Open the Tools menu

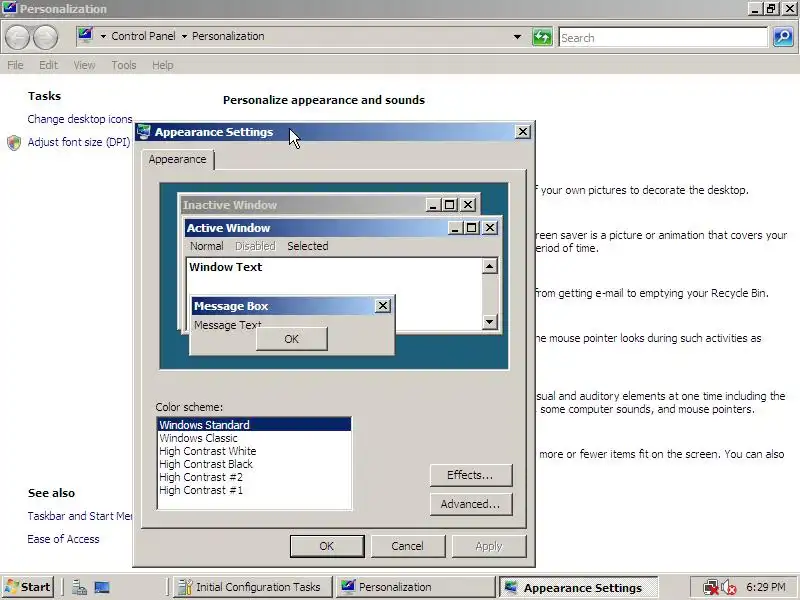coord(124,65)
